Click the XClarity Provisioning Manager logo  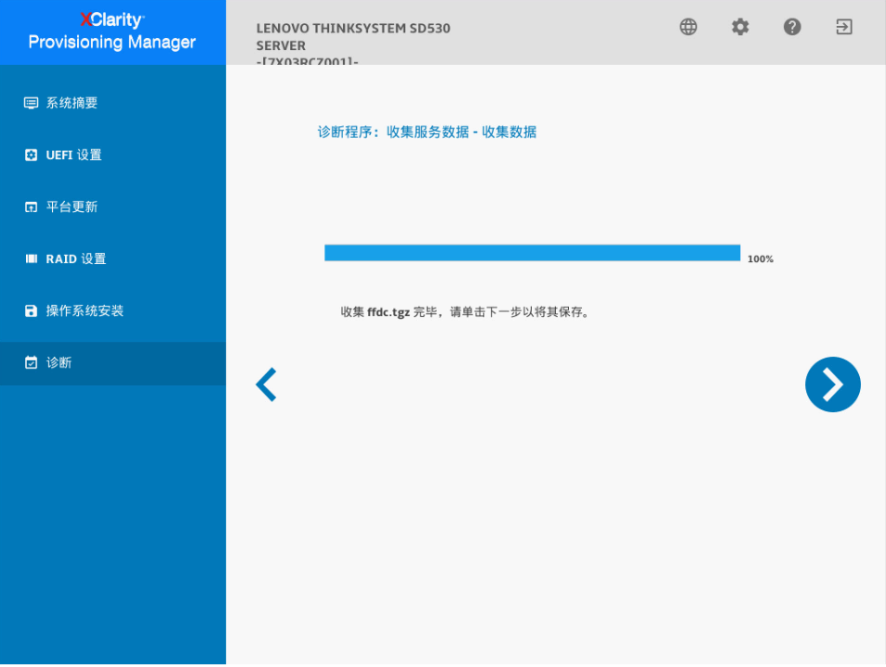tap(113, 31)
